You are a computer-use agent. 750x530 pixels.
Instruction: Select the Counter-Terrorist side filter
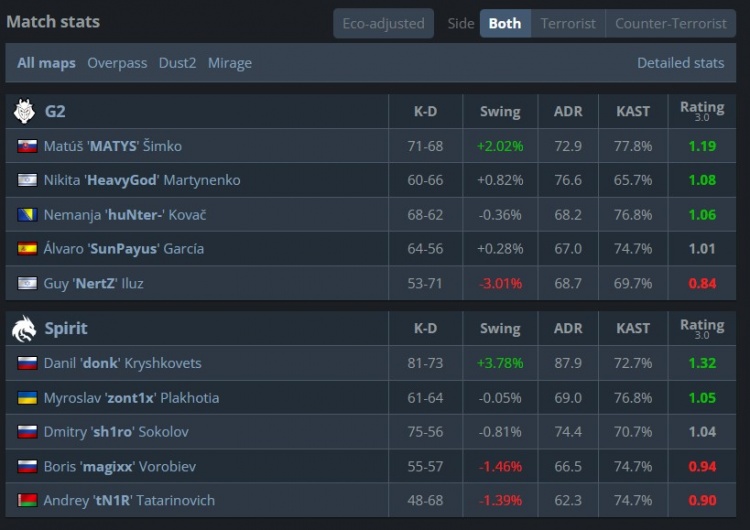tap(671, 23)
